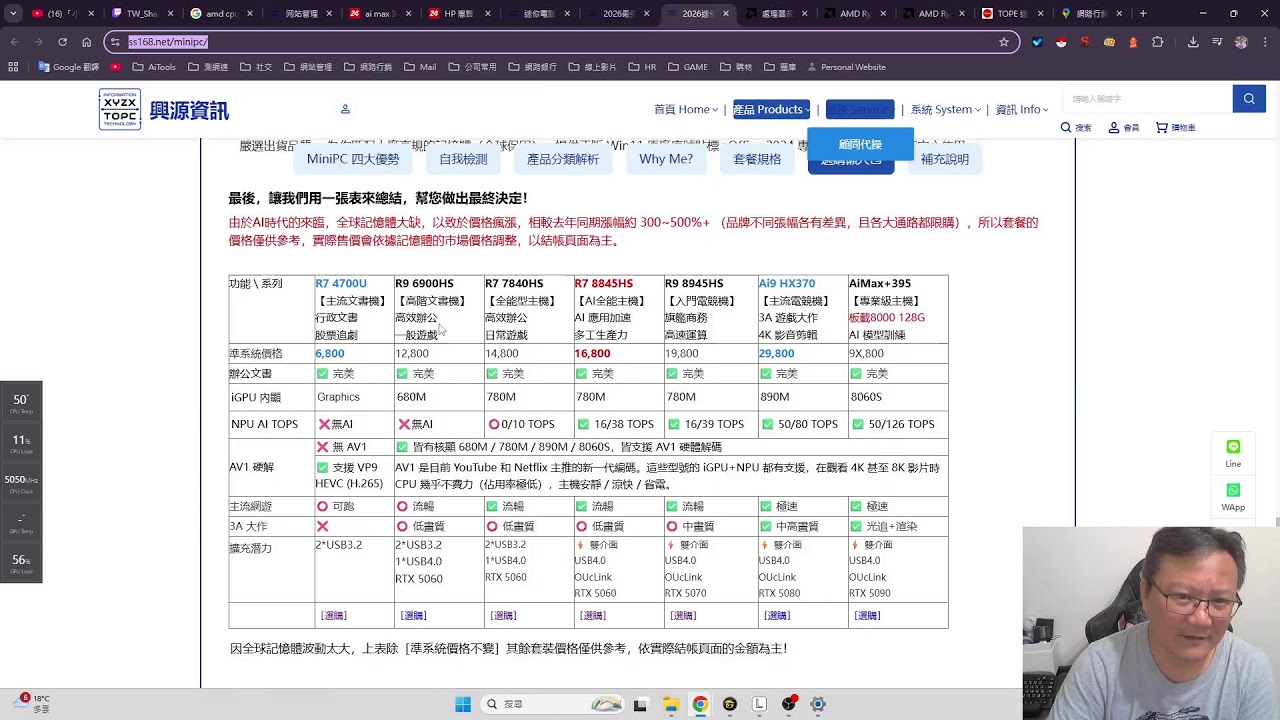Click the WApp WhatsApp icon
This screenshot has height=720, width=1280.
coord(1233,496)
